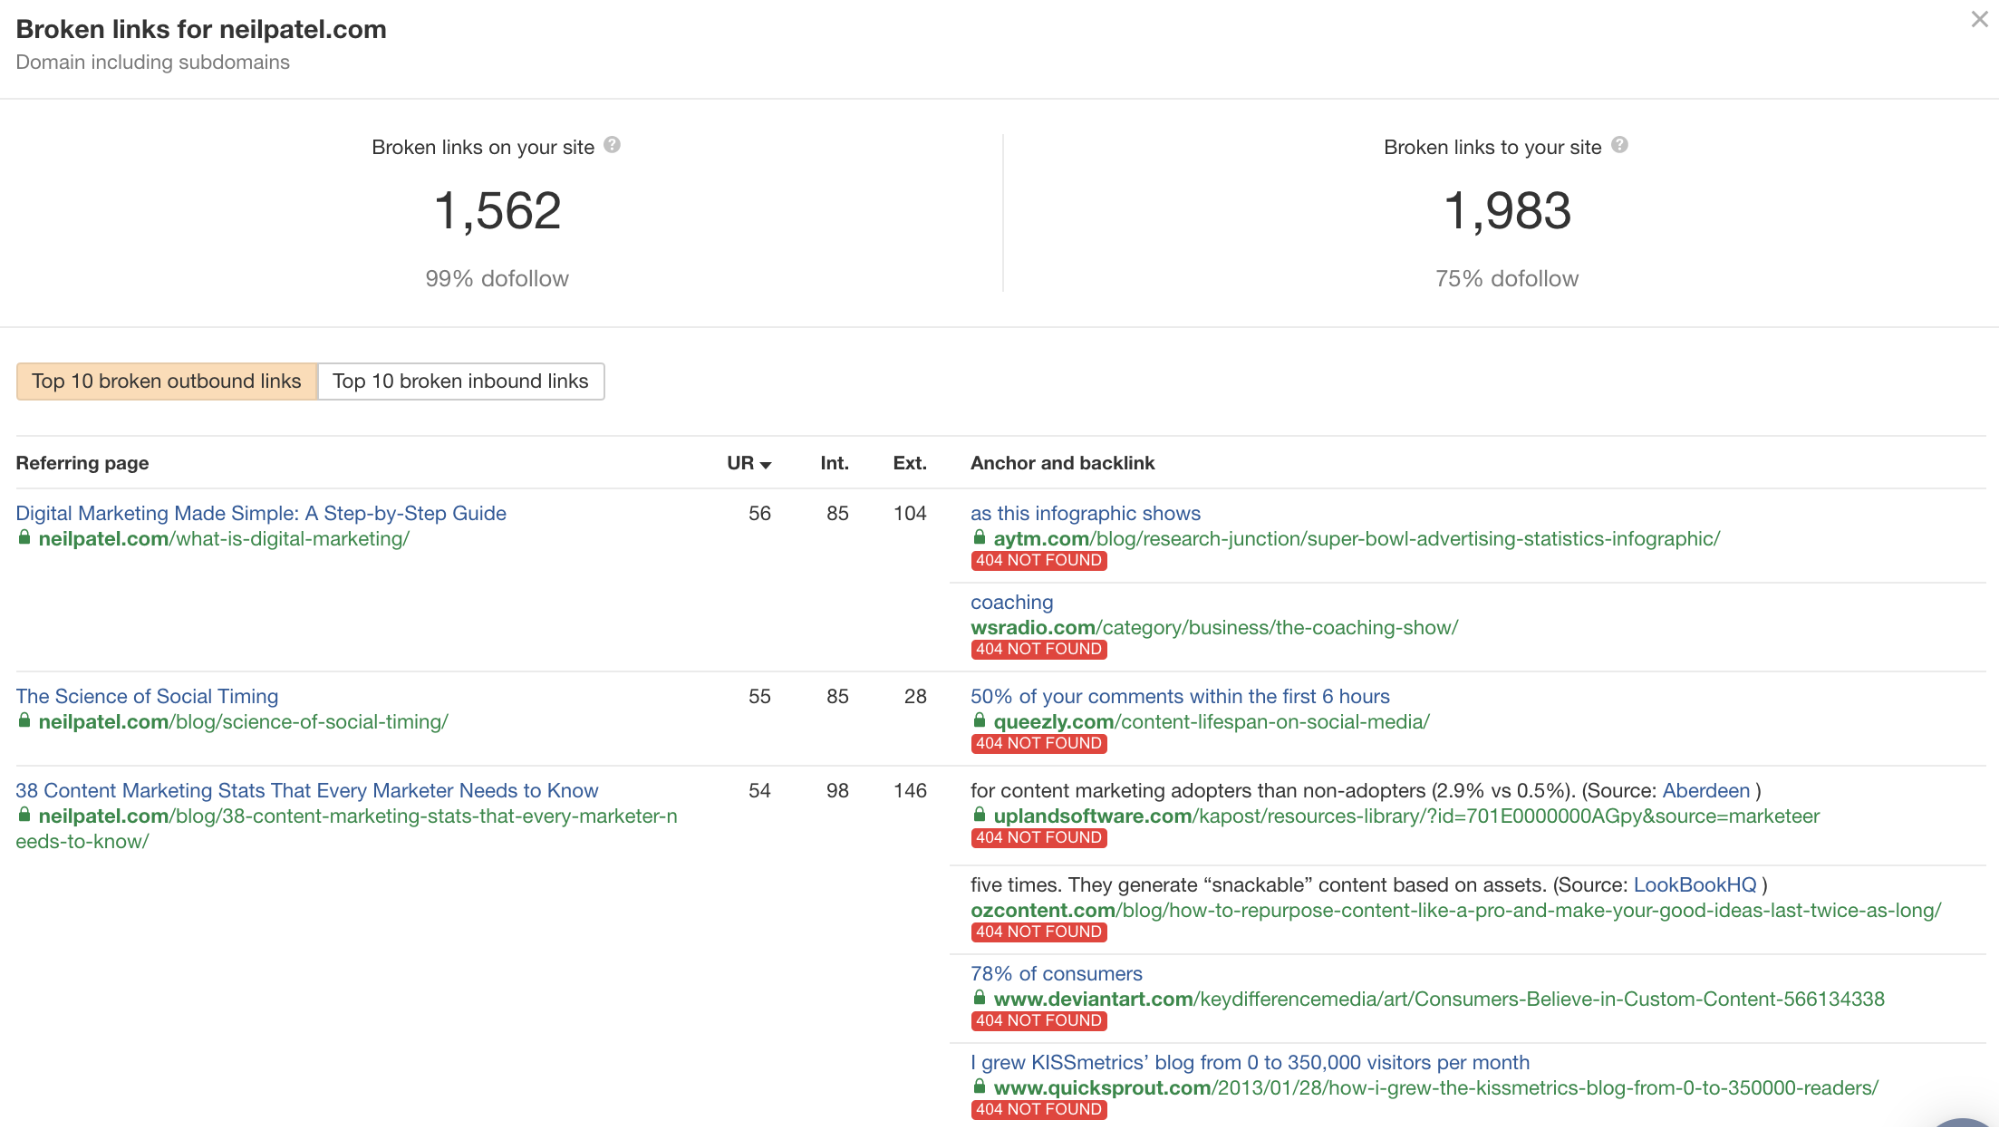Click lock icon beside science-of-social-timing URL
Viewport: 1999px width, 1128px height.
(x=24, y=721)
